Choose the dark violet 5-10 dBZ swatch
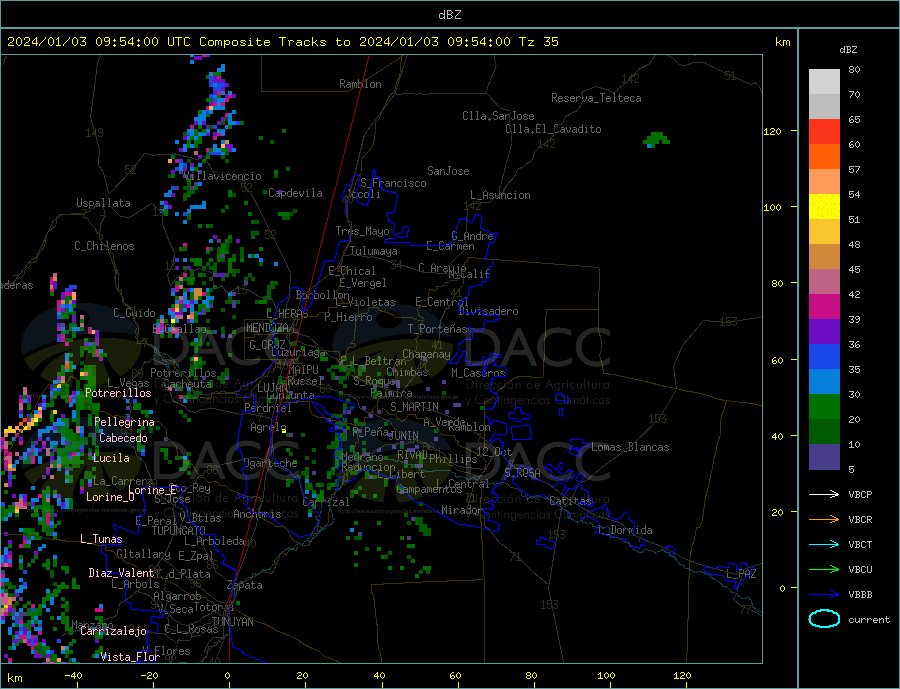The height and width of the screenshot is (689, 900). coord(824,457)
